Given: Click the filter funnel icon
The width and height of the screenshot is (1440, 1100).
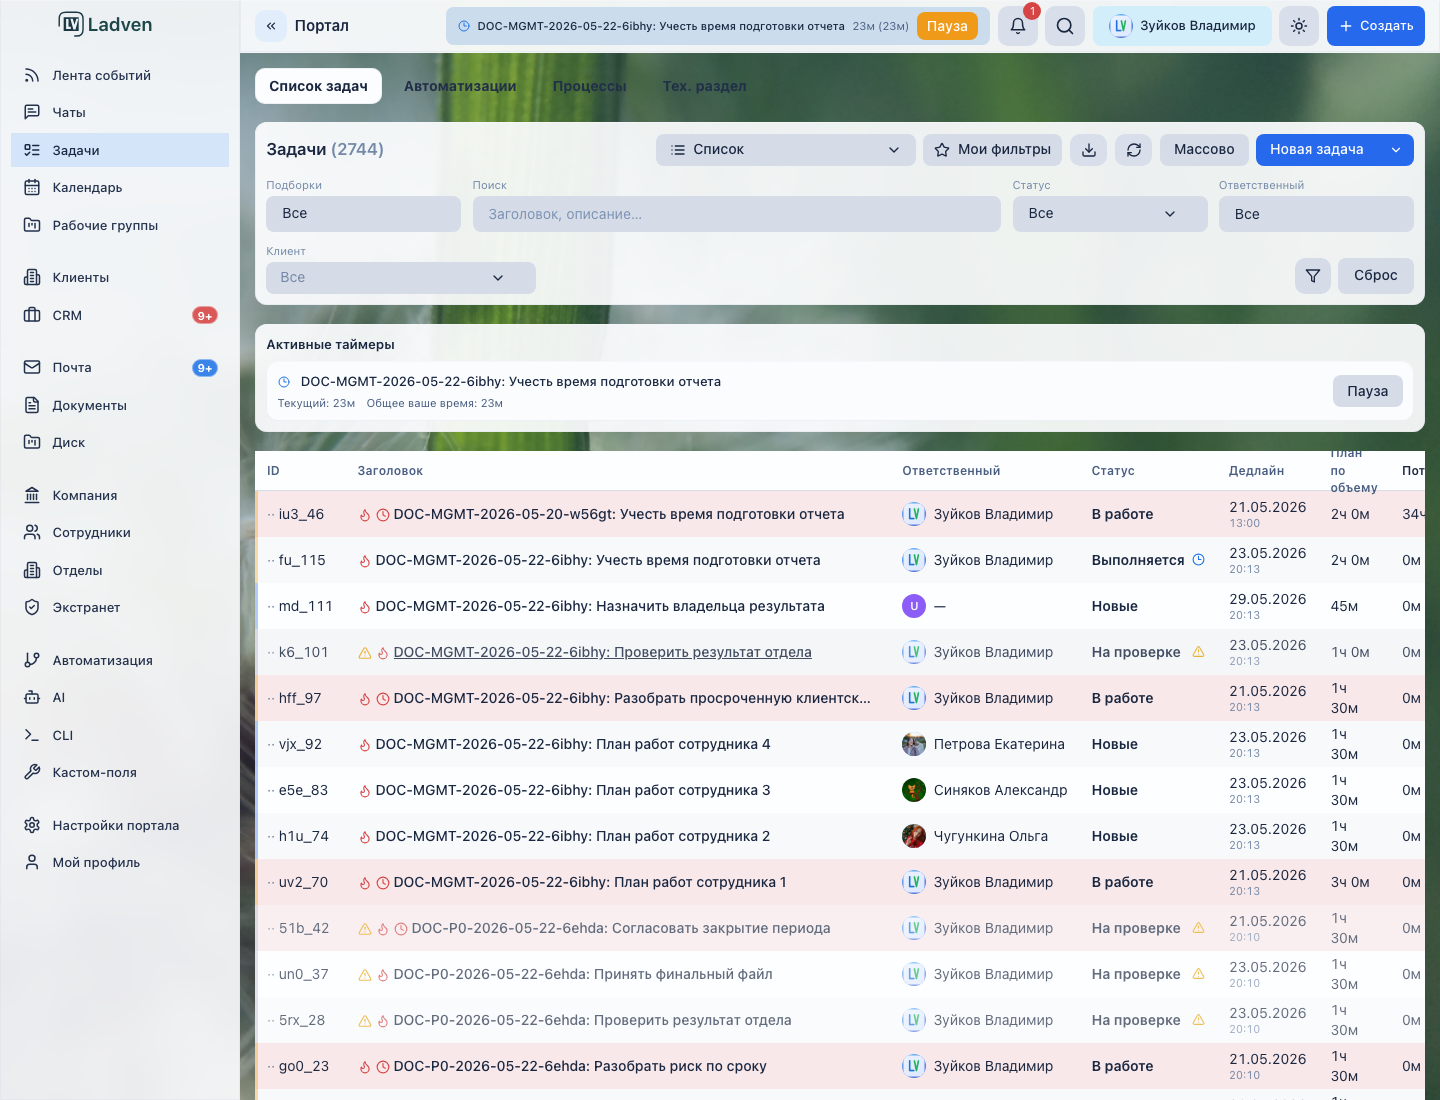Looking at the screenshot, I should coord(1313,275).
